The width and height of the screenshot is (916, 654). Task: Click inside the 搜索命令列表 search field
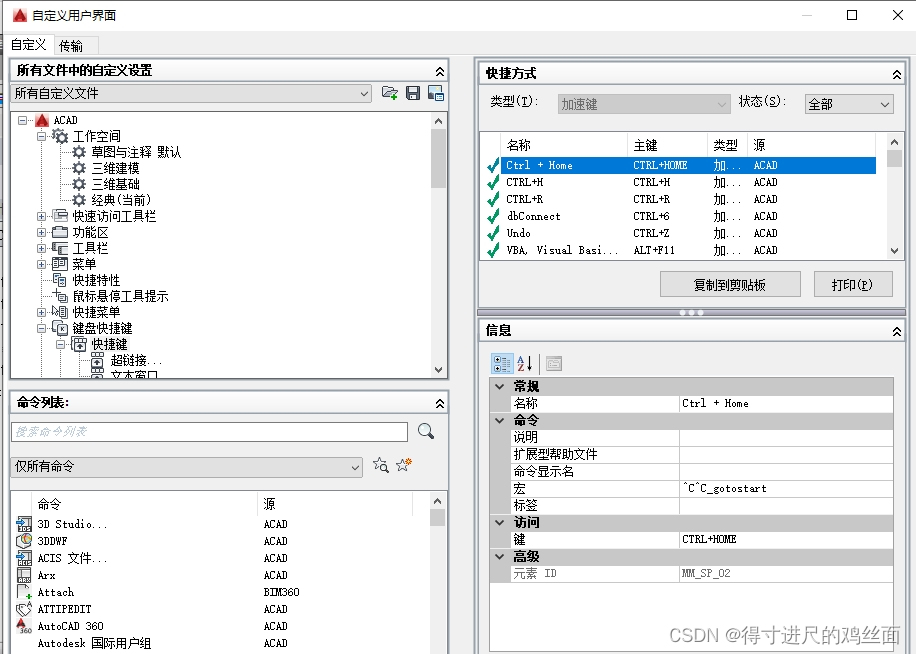209,432
